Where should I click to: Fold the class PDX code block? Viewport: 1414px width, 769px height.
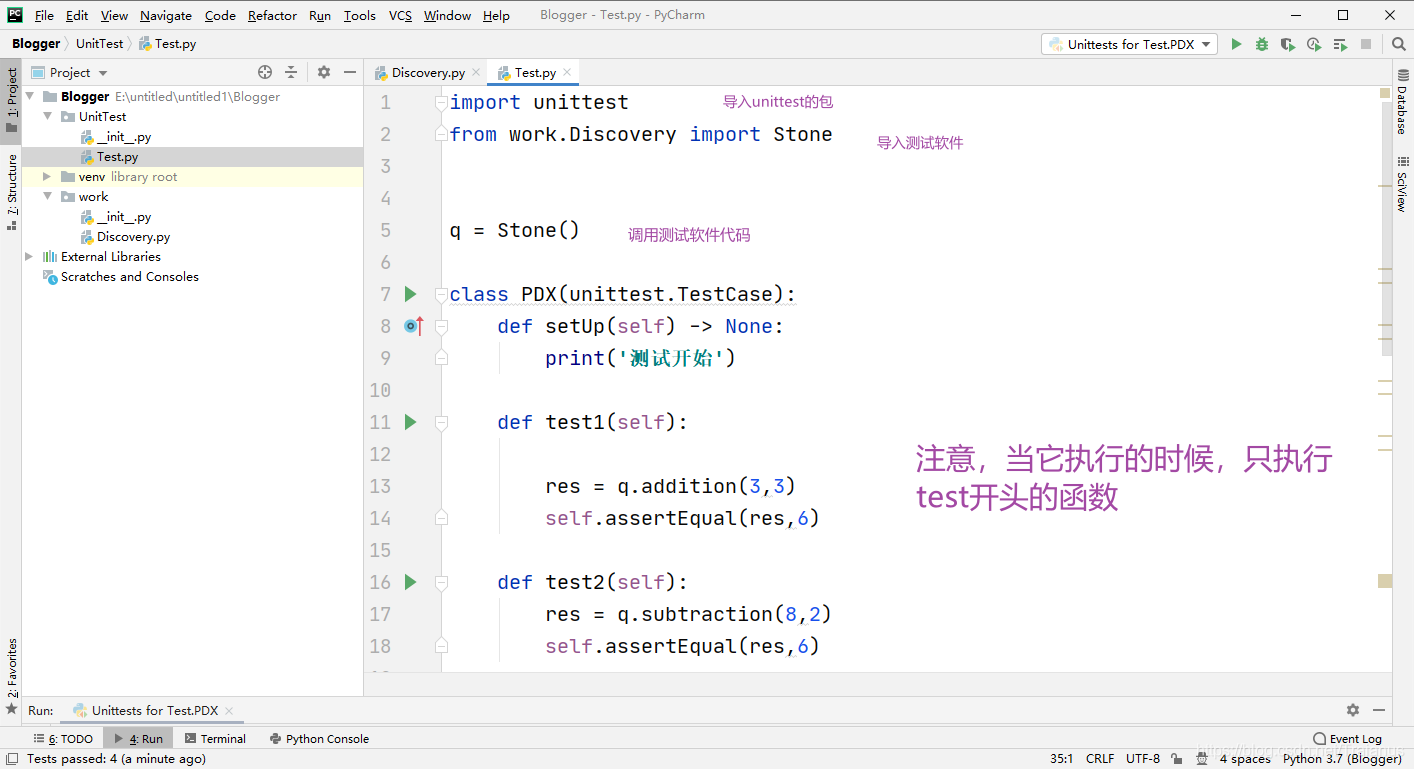(441, 294)
